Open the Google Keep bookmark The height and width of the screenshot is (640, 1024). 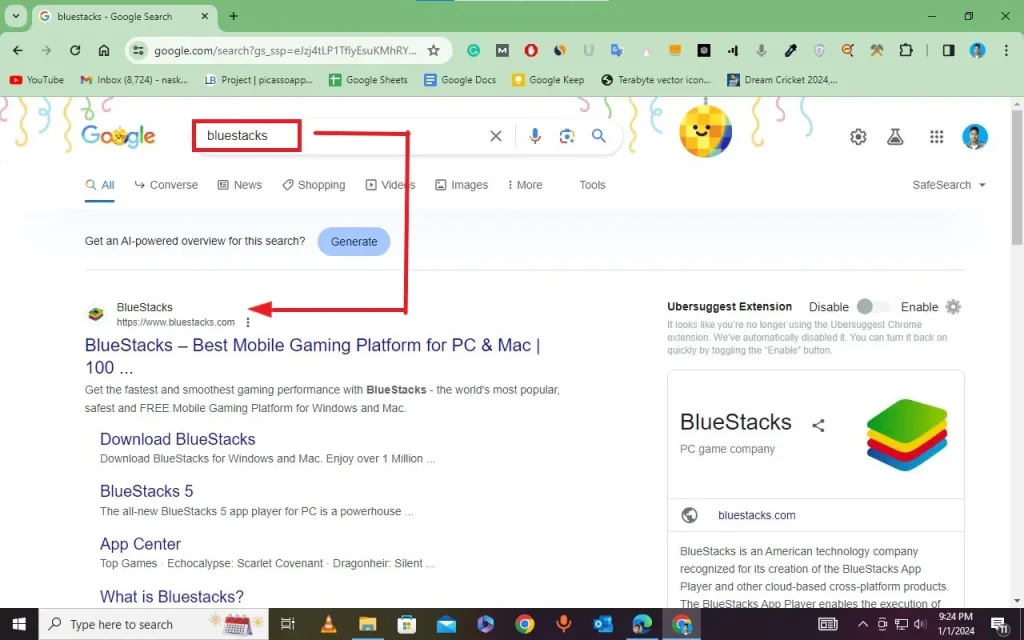point(548,80)
